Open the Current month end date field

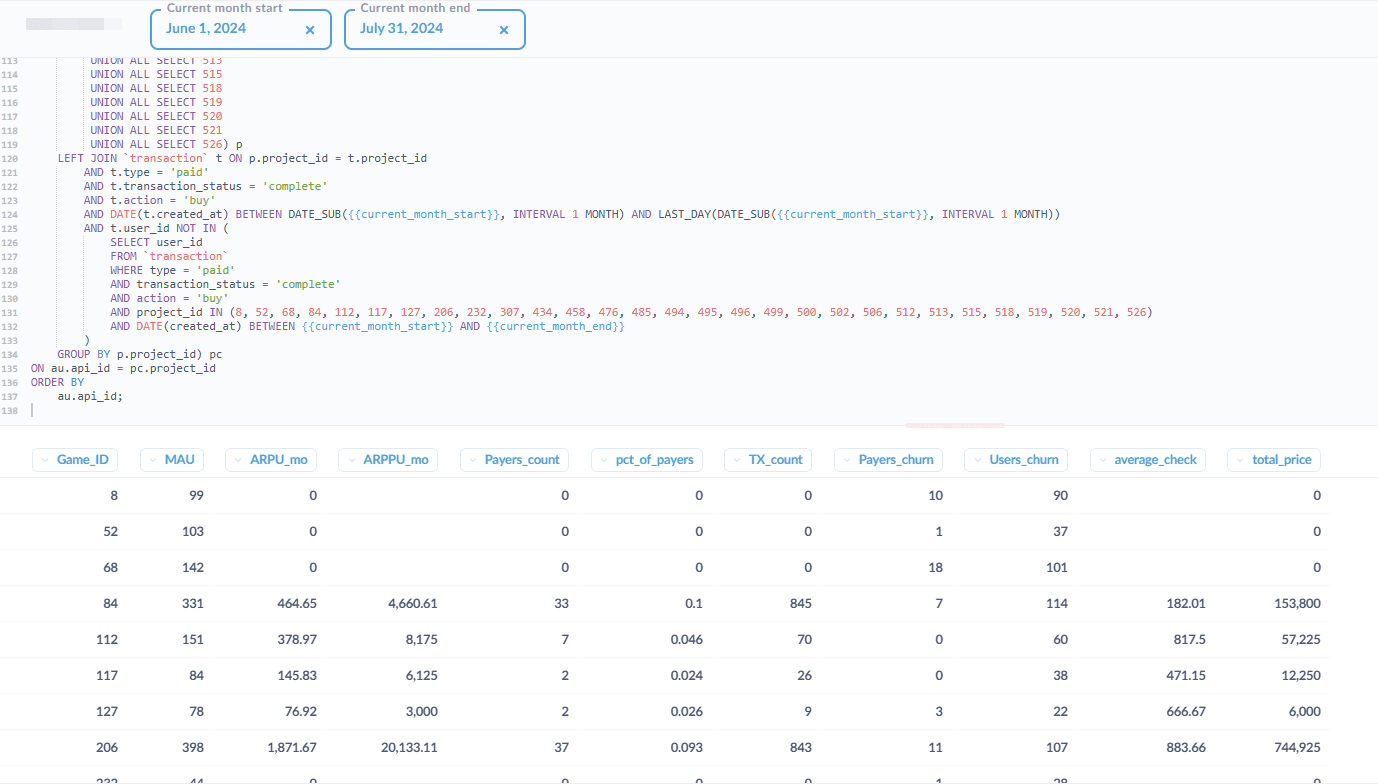click(420, 29)
